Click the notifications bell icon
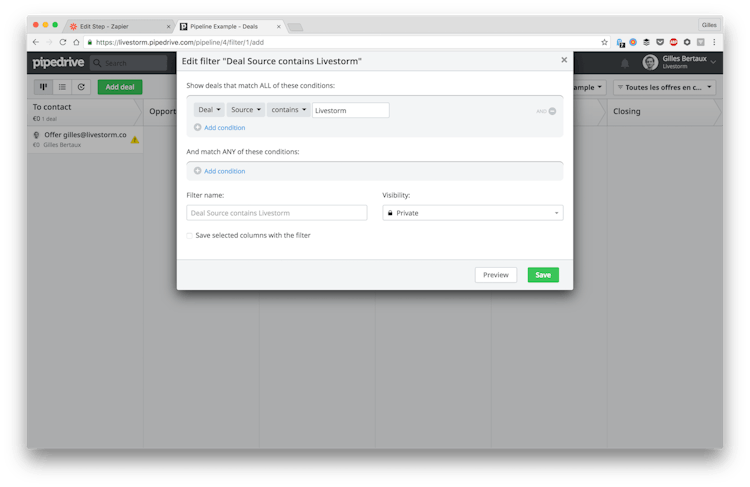The height and width of the screenshot is (487, 750). click(626, 63)
